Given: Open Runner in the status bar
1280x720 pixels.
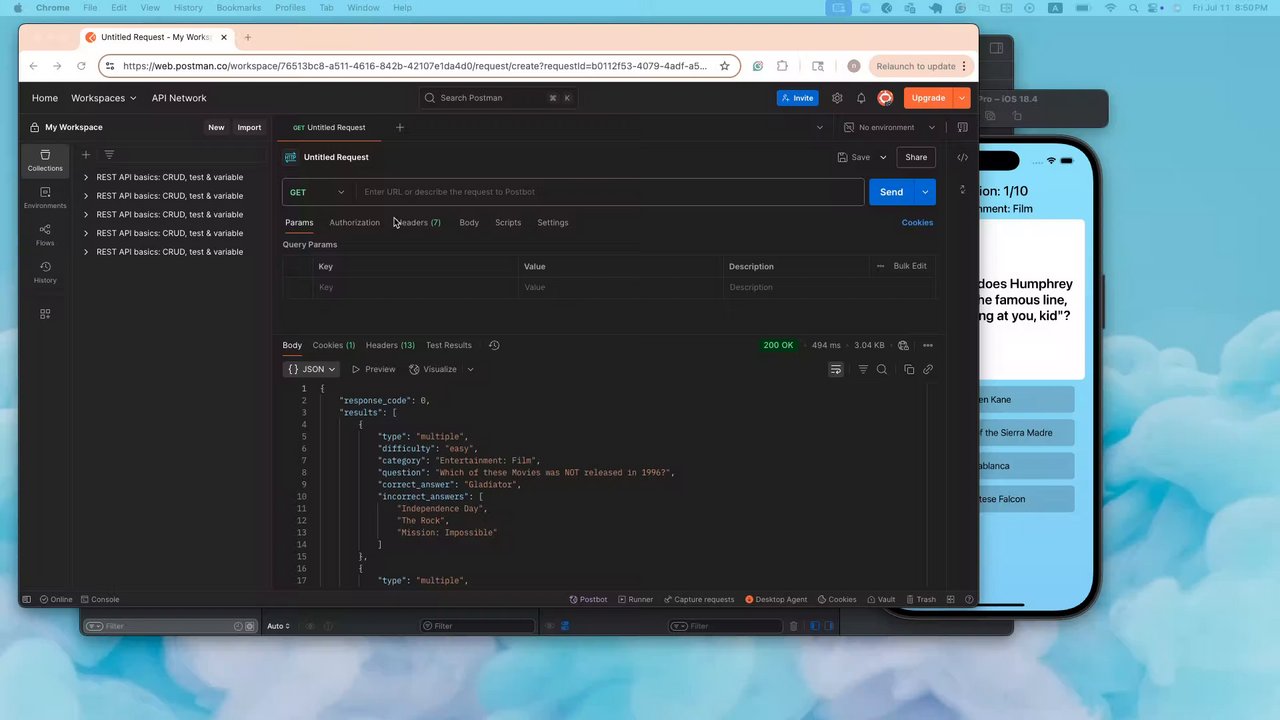Looking at the screenshot, I should (x=635, y=599).
